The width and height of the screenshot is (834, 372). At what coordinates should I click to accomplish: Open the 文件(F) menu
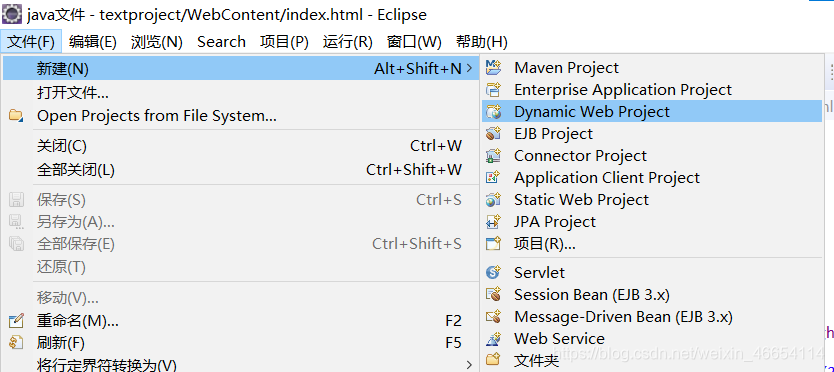31,42
